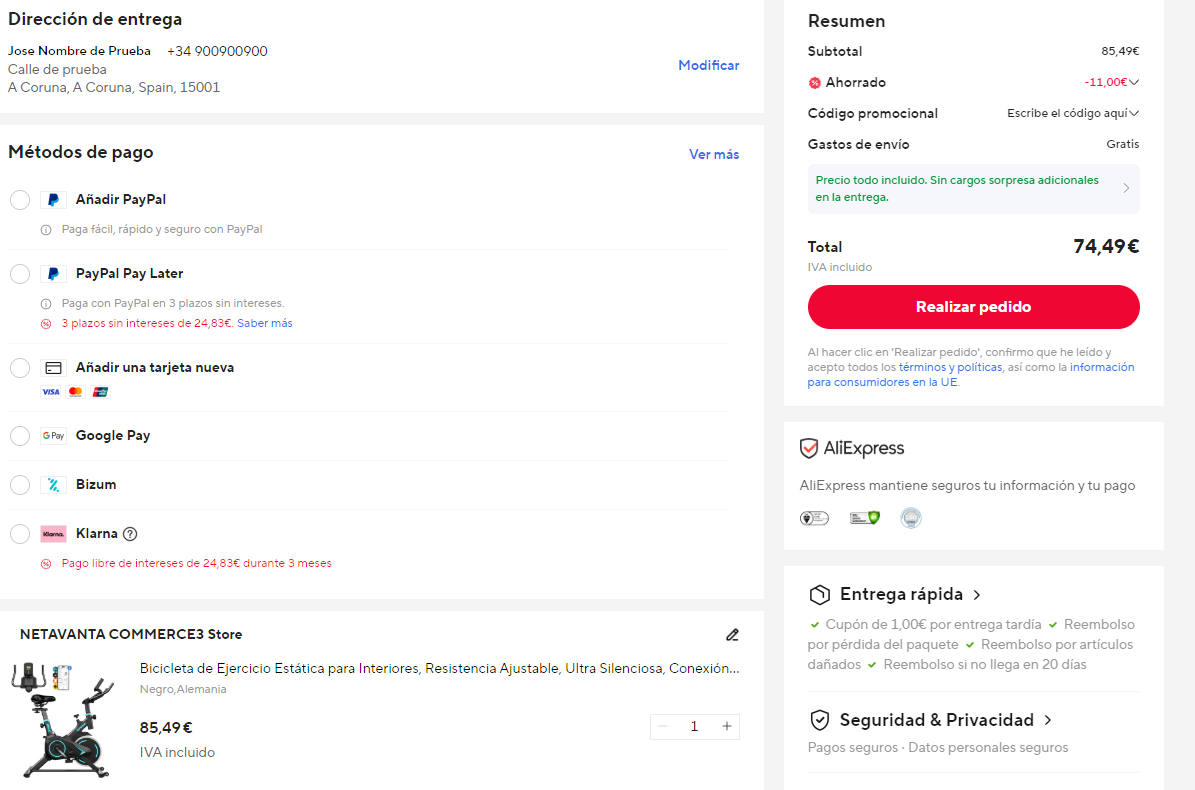Click the round blue seal badge
The height and width of the screenshot is (790, 1195).
911,518
